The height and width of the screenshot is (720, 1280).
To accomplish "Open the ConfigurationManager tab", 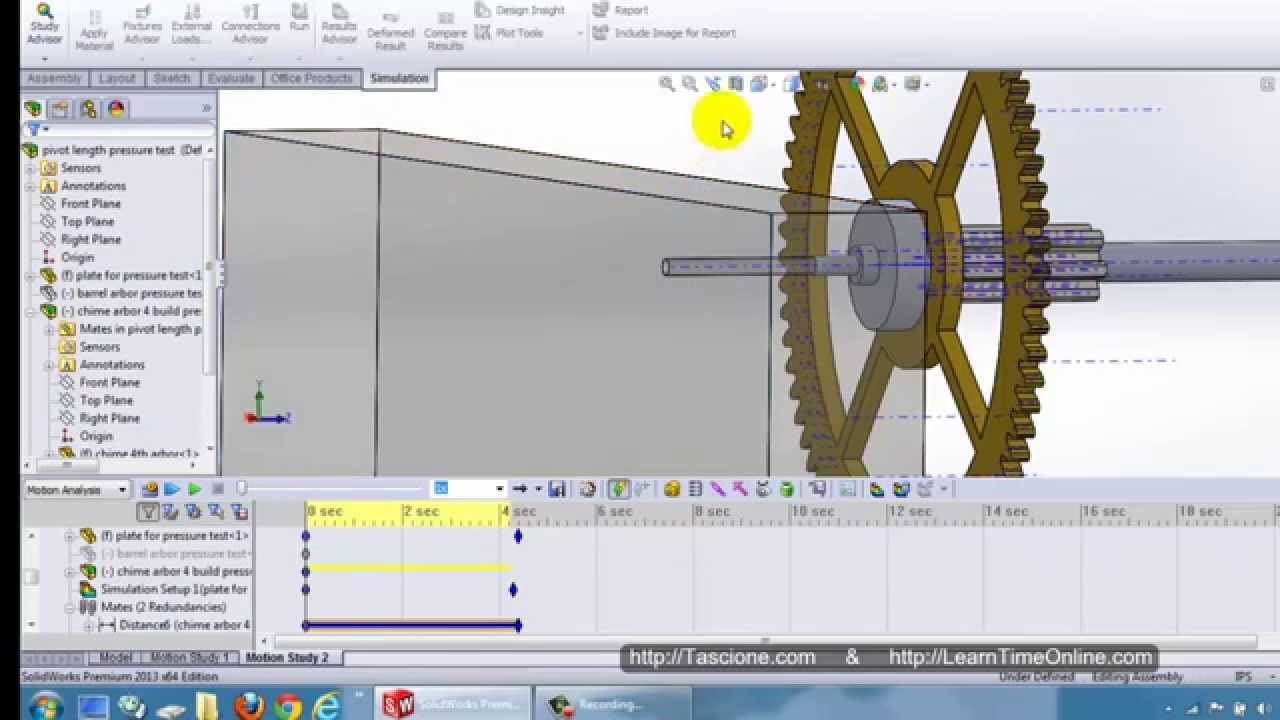I will 88,109.
